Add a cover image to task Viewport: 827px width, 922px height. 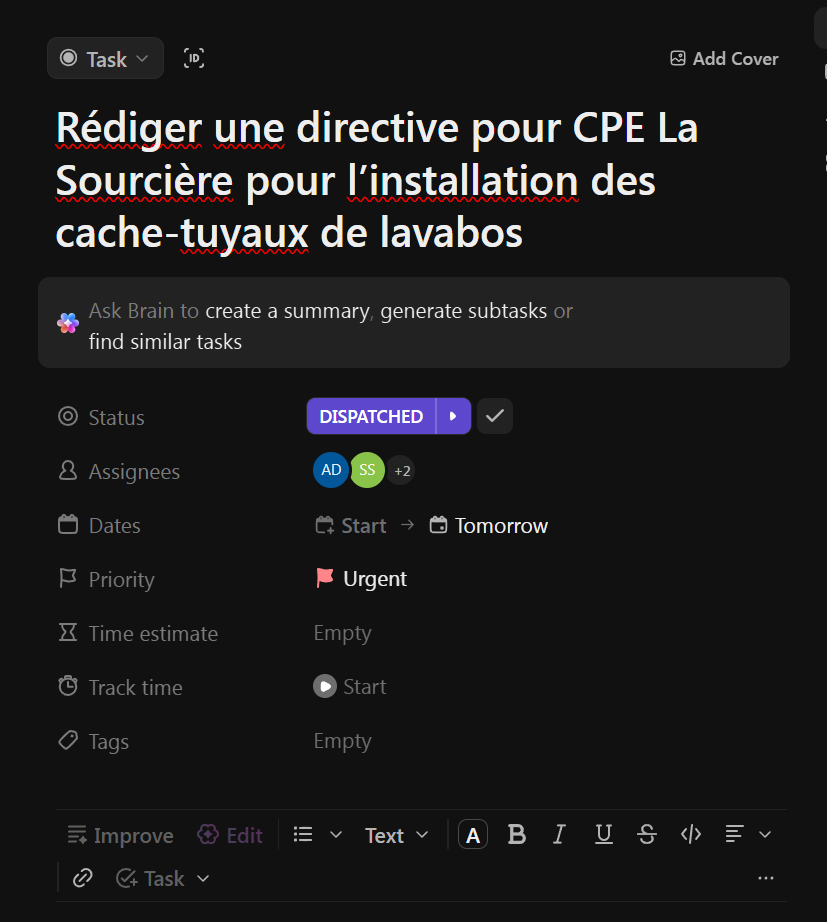(x=724, y=59)
